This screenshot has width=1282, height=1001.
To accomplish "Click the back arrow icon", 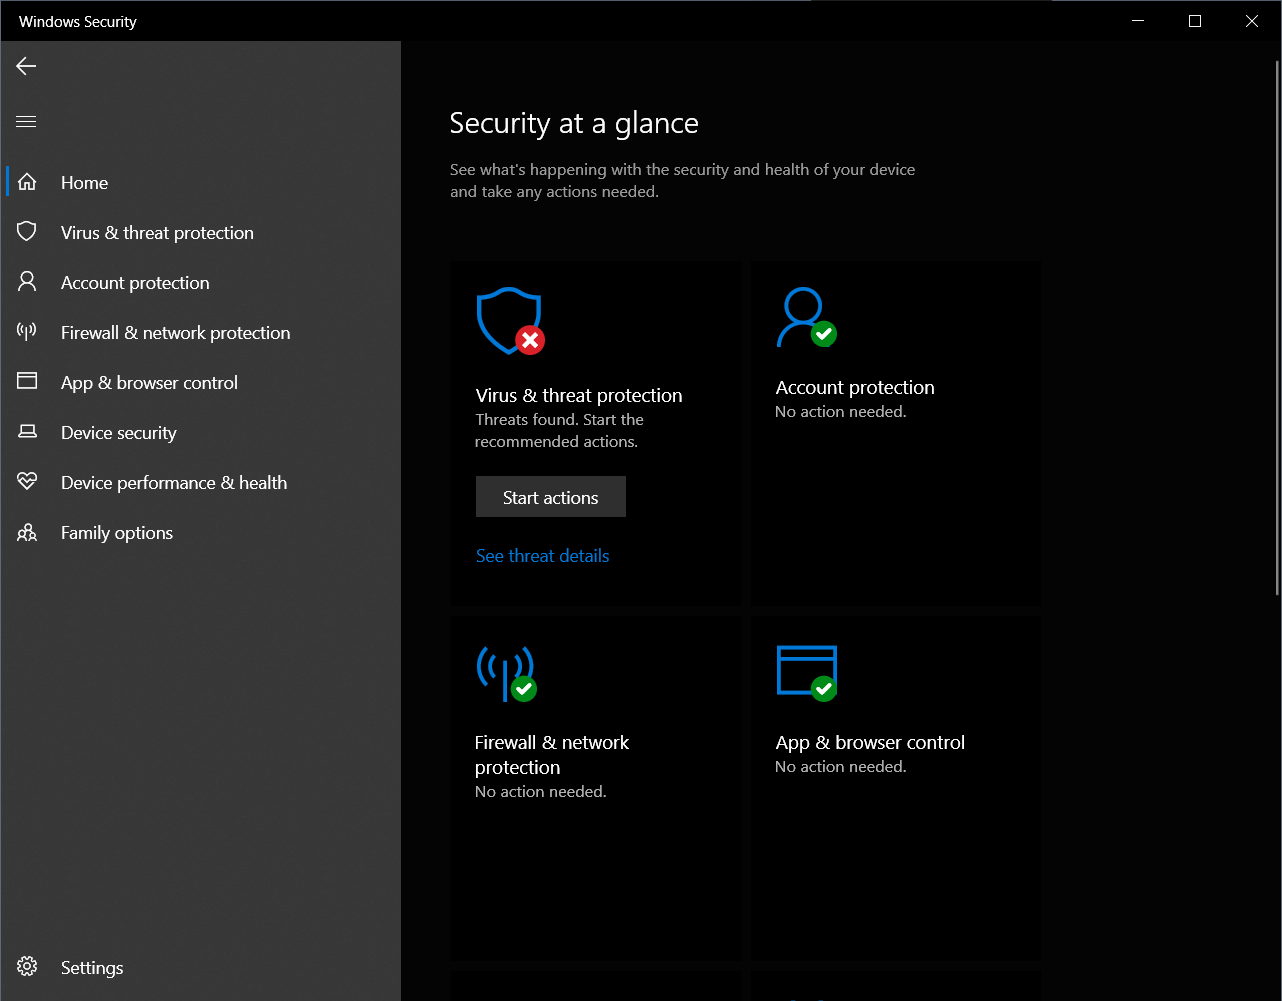I will (26, 66).
